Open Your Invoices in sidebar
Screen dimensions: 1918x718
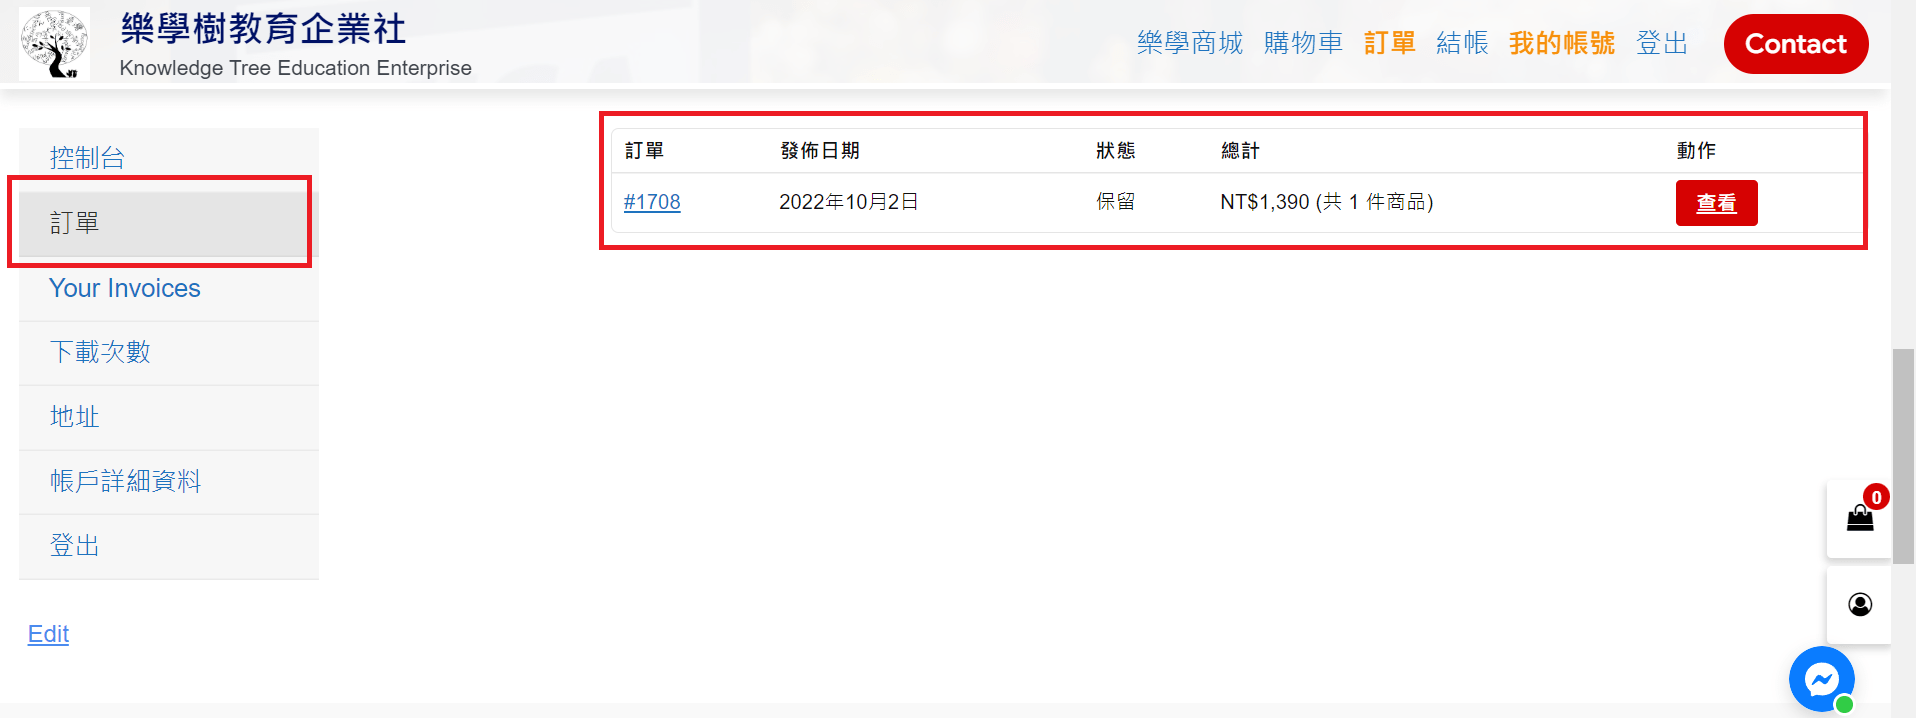(125, 288)
